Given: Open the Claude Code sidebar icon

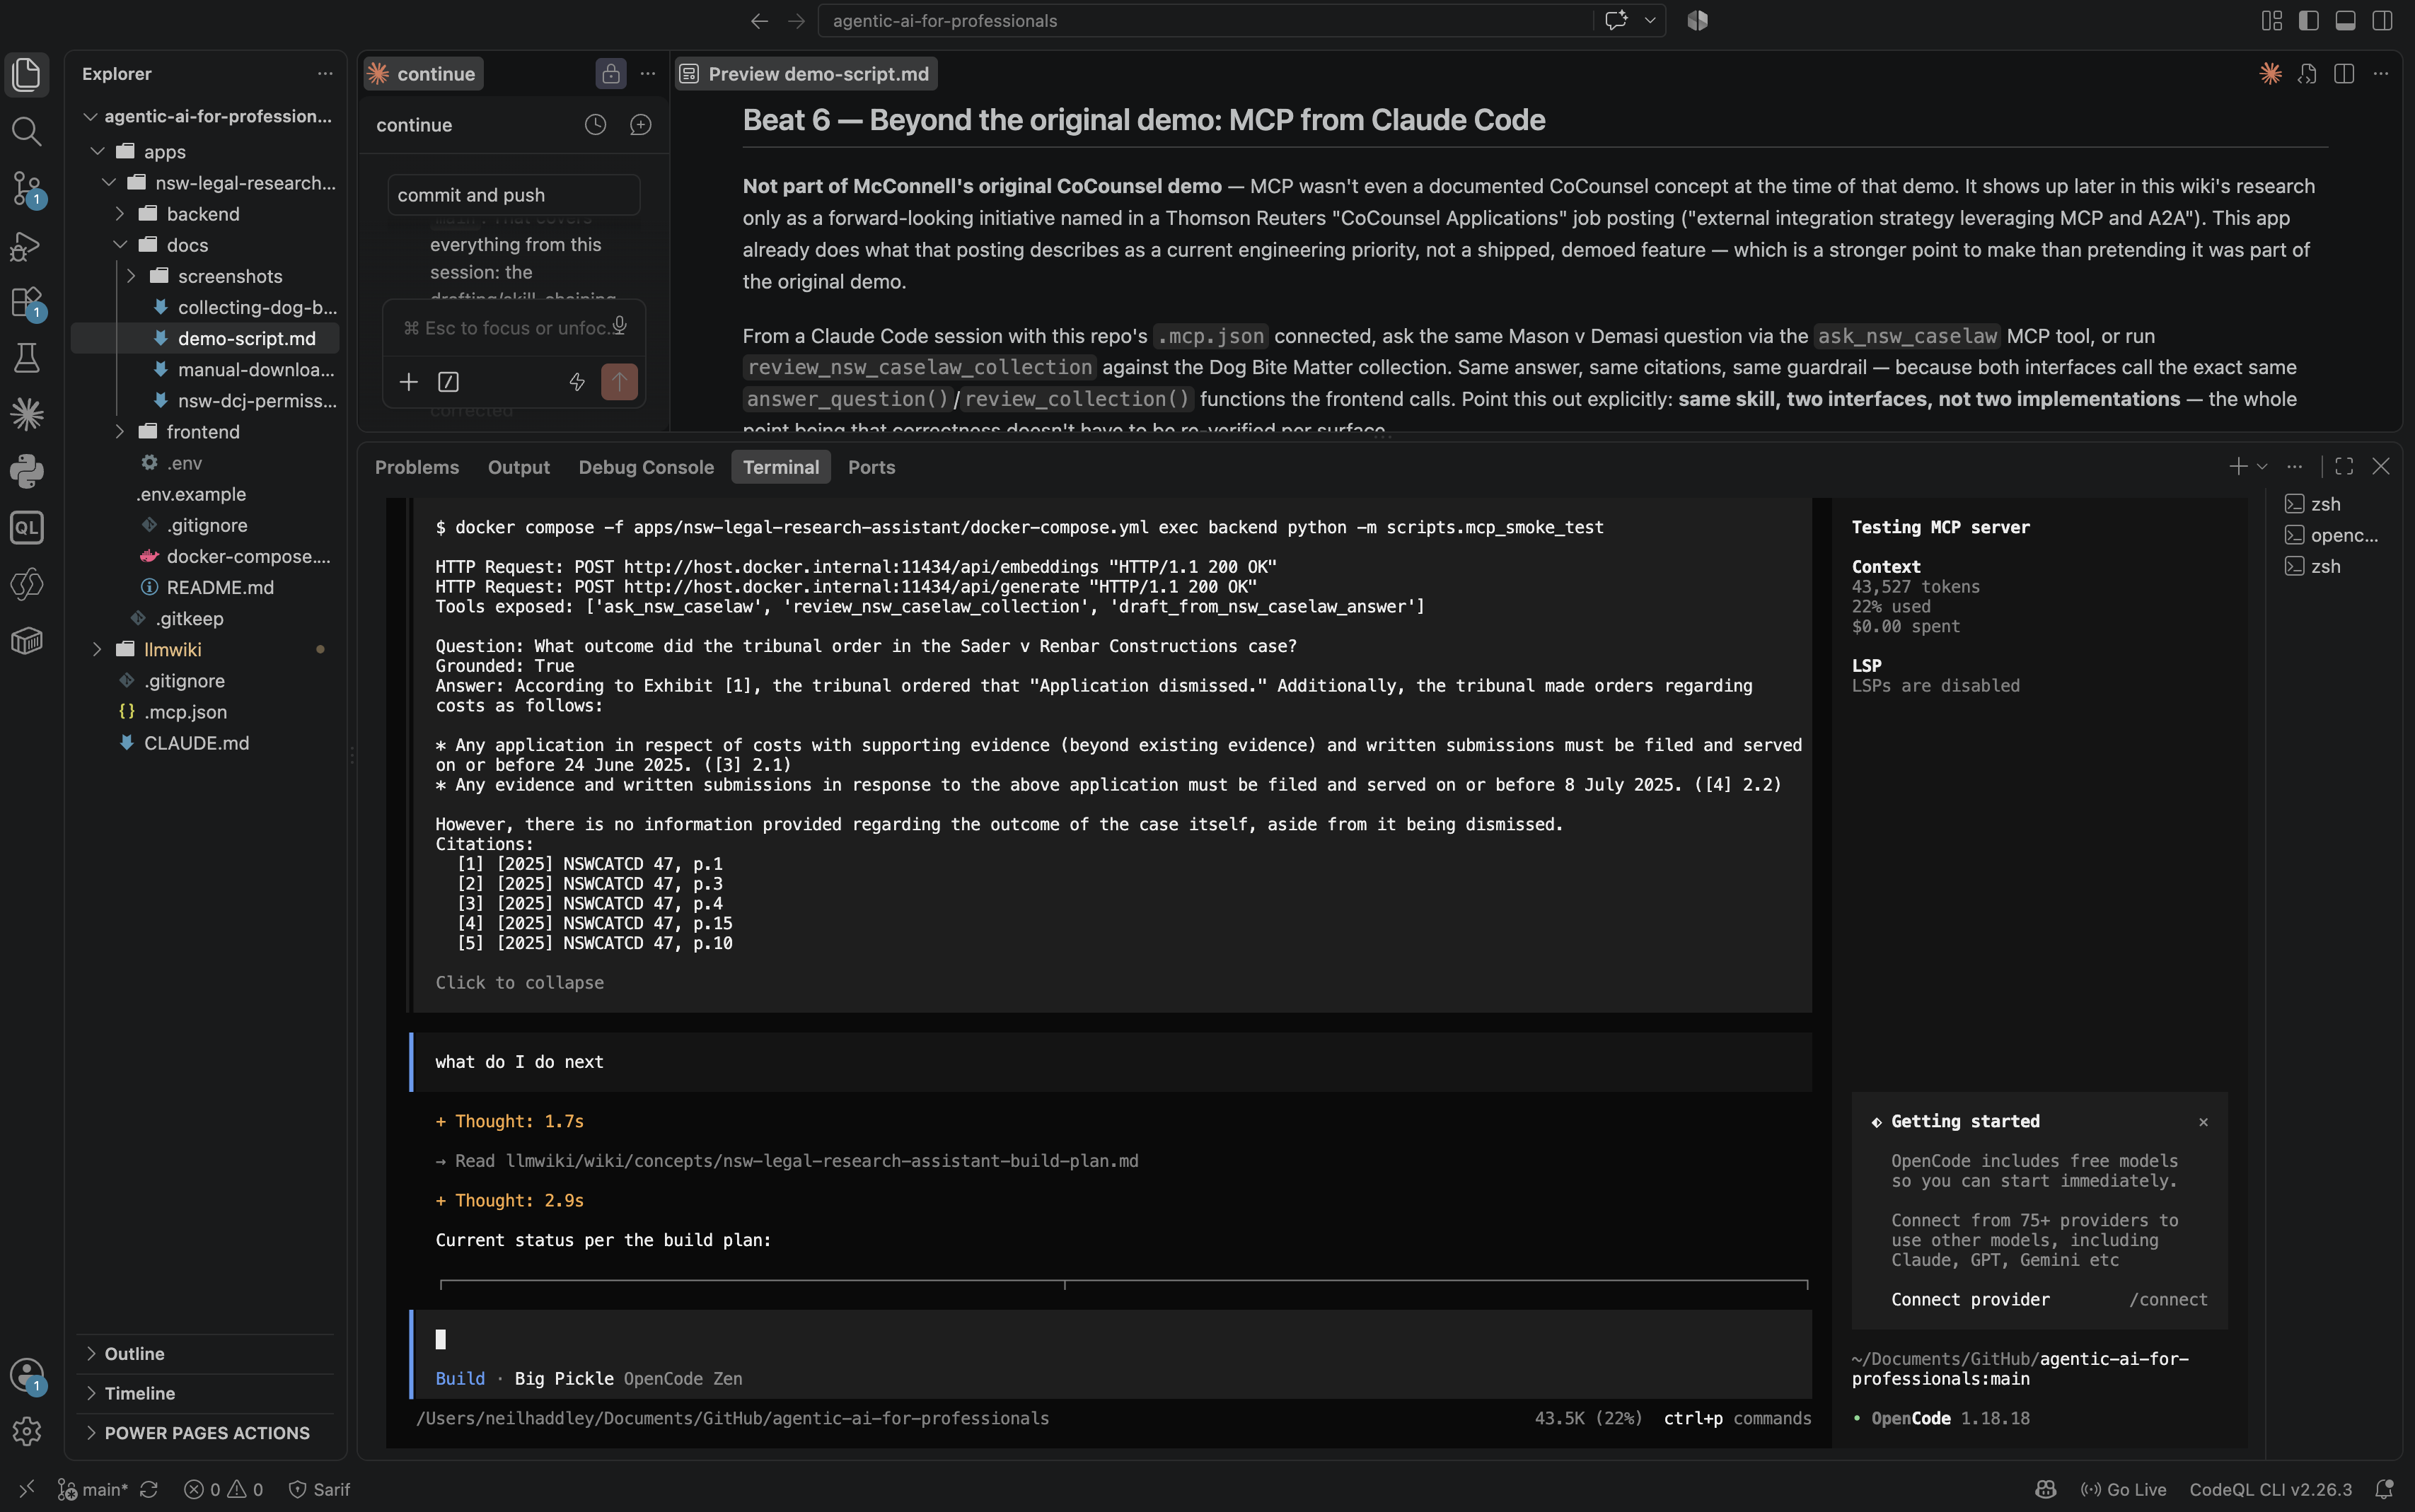Looking at the screenshot, I should point(27,414).
